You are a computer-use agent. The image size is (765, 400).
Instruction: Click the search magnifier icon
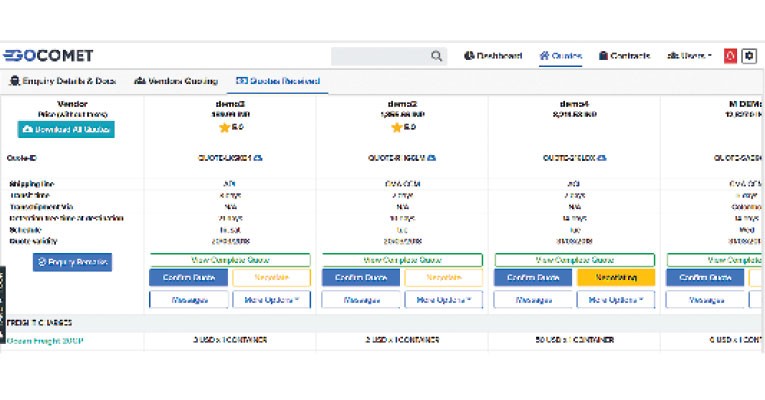pos(436,56)
